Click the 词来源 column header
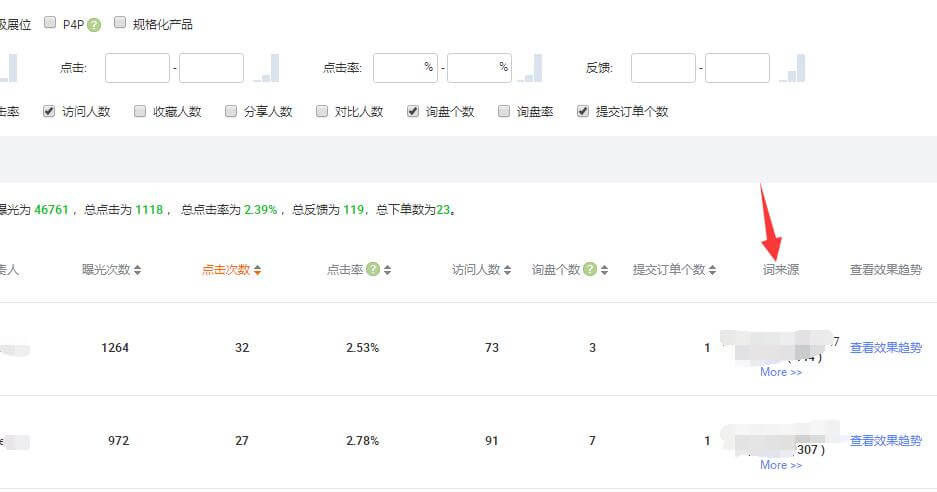The height and width of the screenshot is (492, 937). [x=780, y=270]
